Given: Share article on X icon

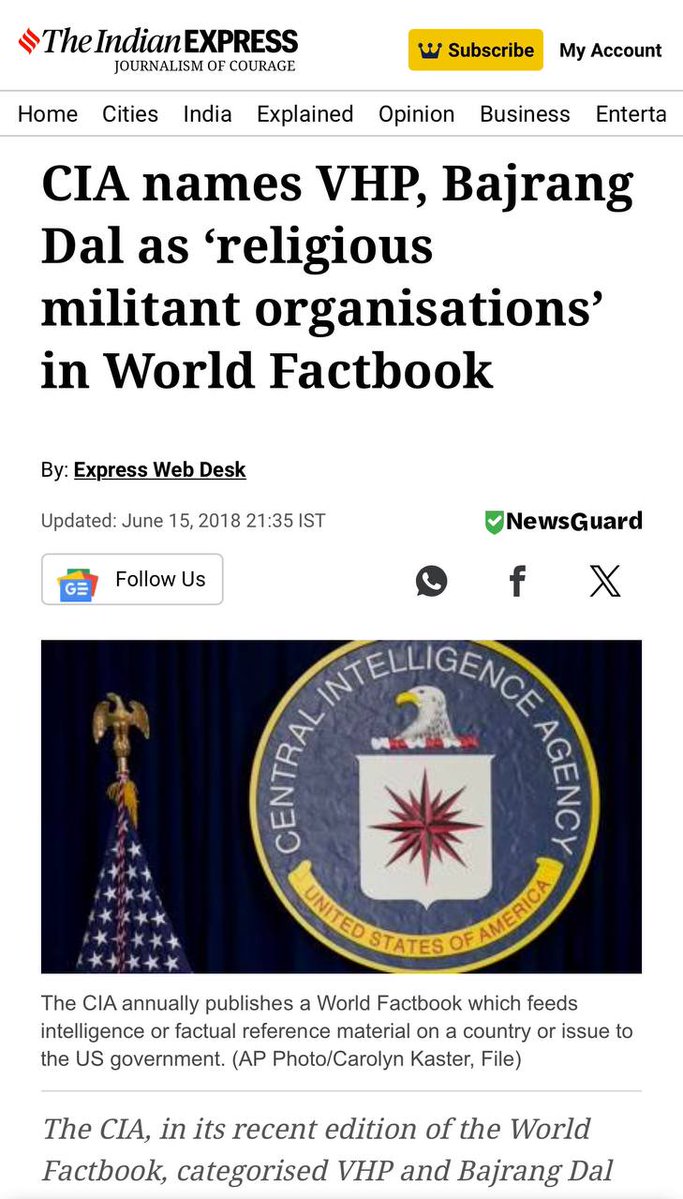Looking at the screenshot, I should 605,580.
